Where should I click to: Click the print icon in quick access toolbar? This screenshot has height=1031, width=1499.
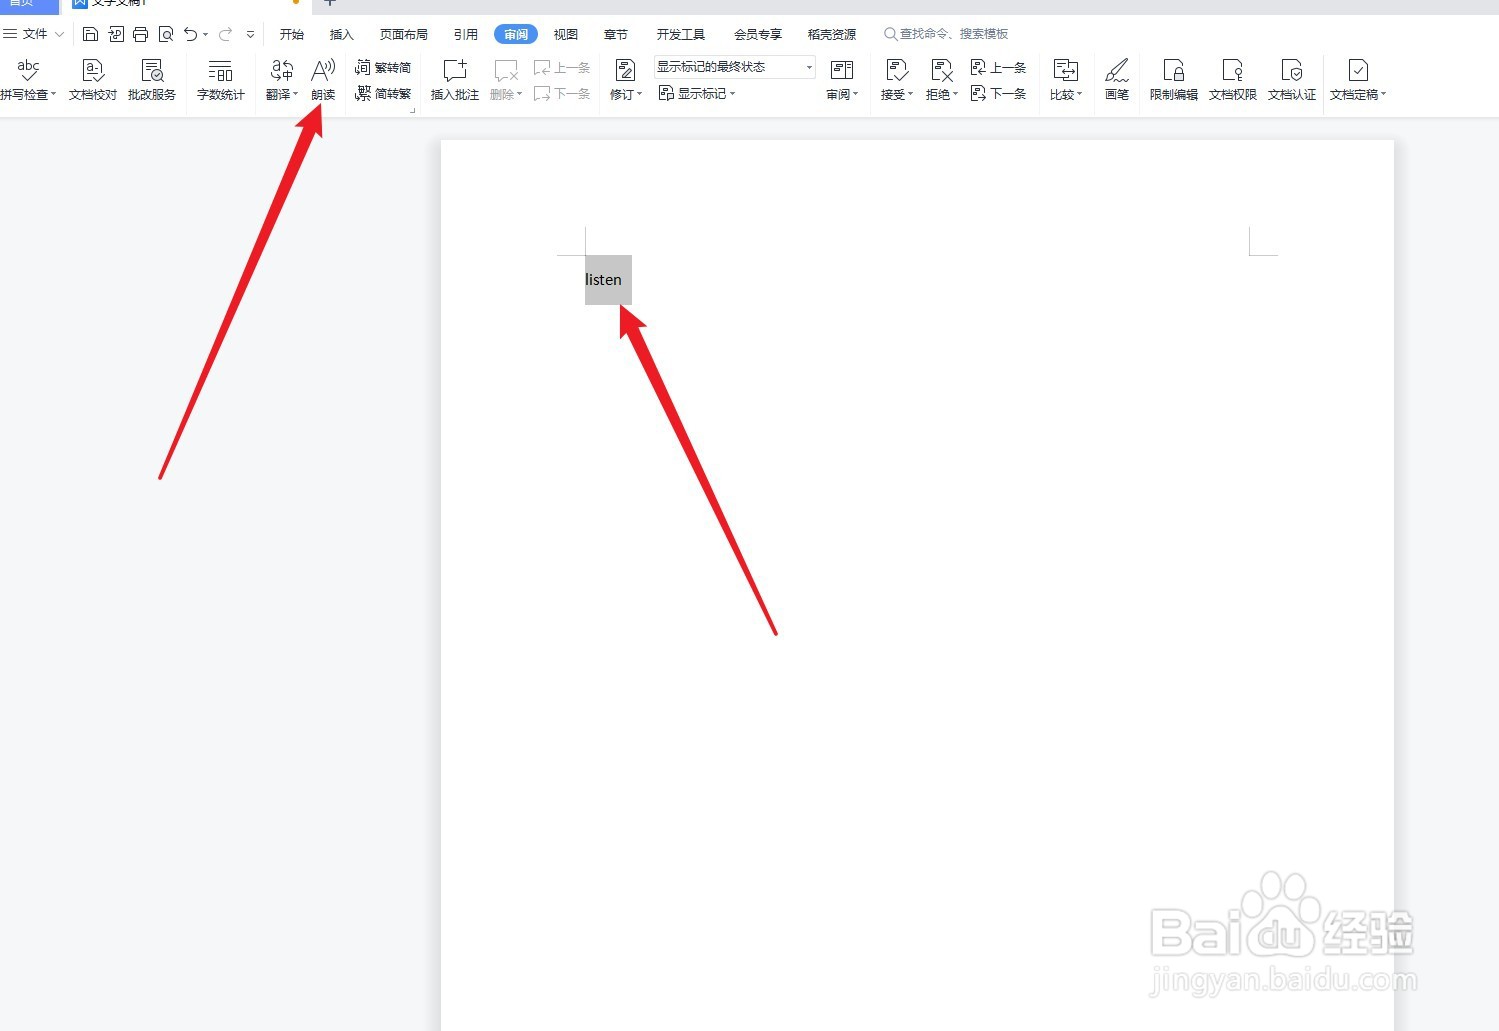[x=141, y=34]
